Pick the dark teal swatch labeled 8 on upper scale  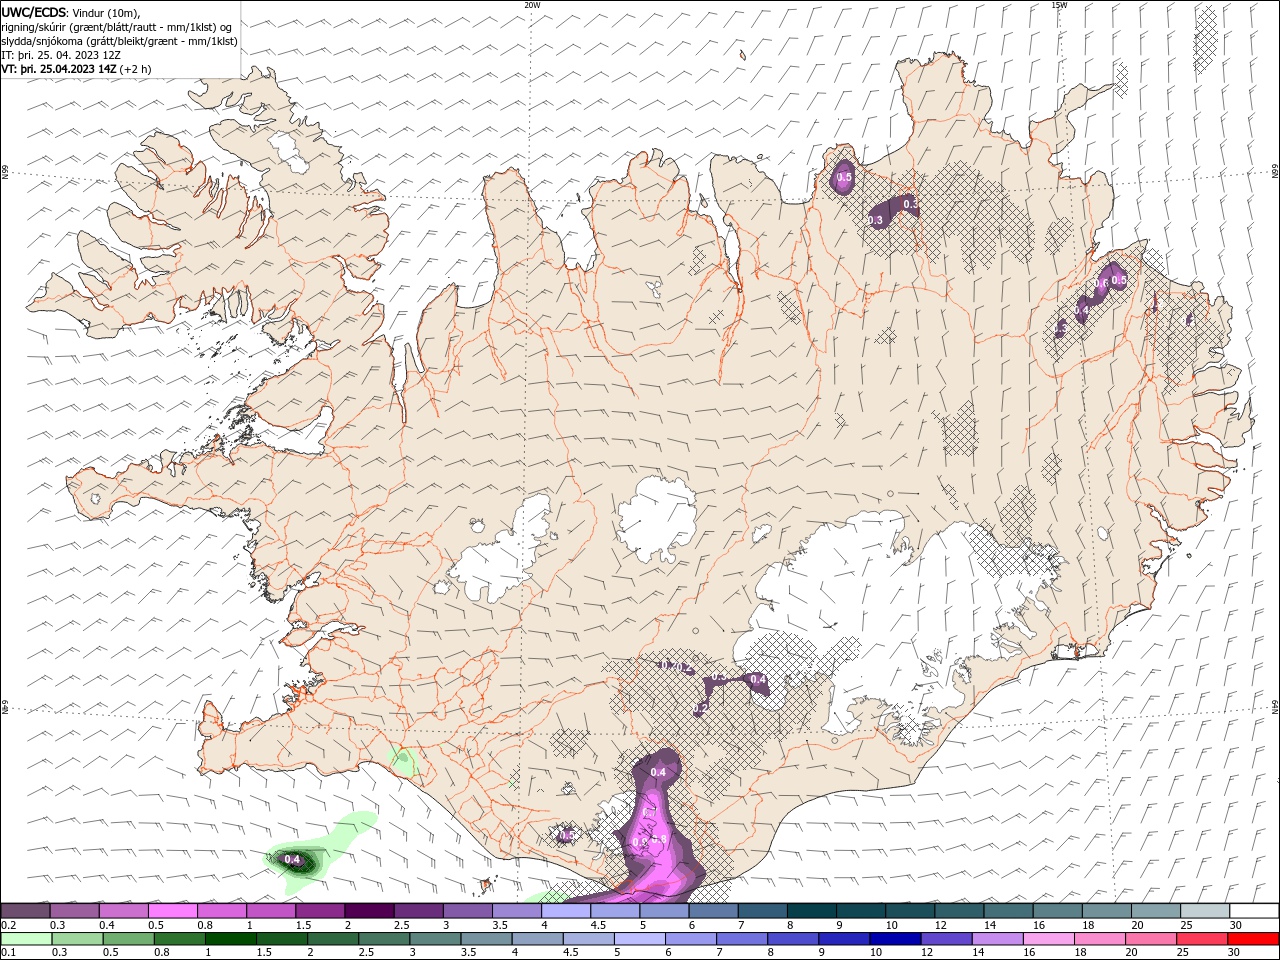pos(812,911)
